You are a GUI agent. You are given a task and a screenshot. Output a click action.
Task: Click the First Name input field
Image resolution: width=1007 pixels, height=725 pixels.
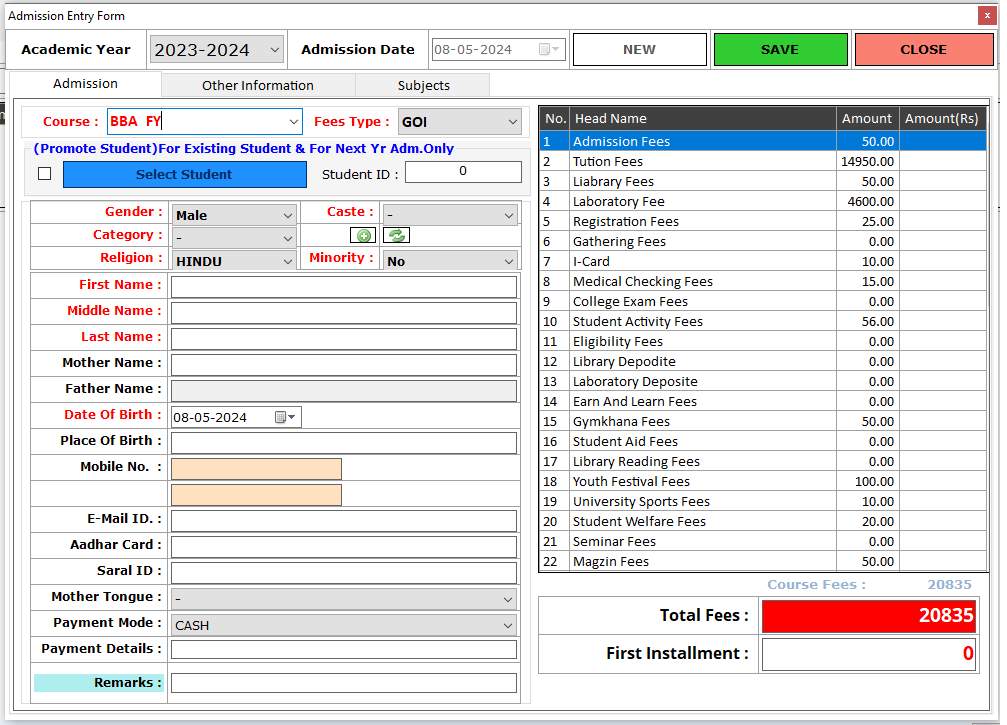pyautogui.click(x=343, y=287)
